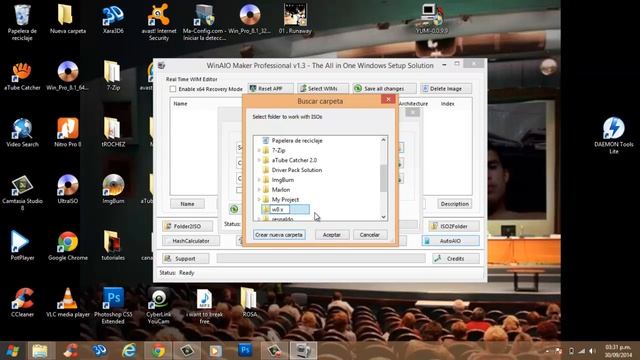Image resolution: width=640 pixels, height=360 pixels.
Task: Open 7-Zip desktop folder icon
Action: click(113, 76)
